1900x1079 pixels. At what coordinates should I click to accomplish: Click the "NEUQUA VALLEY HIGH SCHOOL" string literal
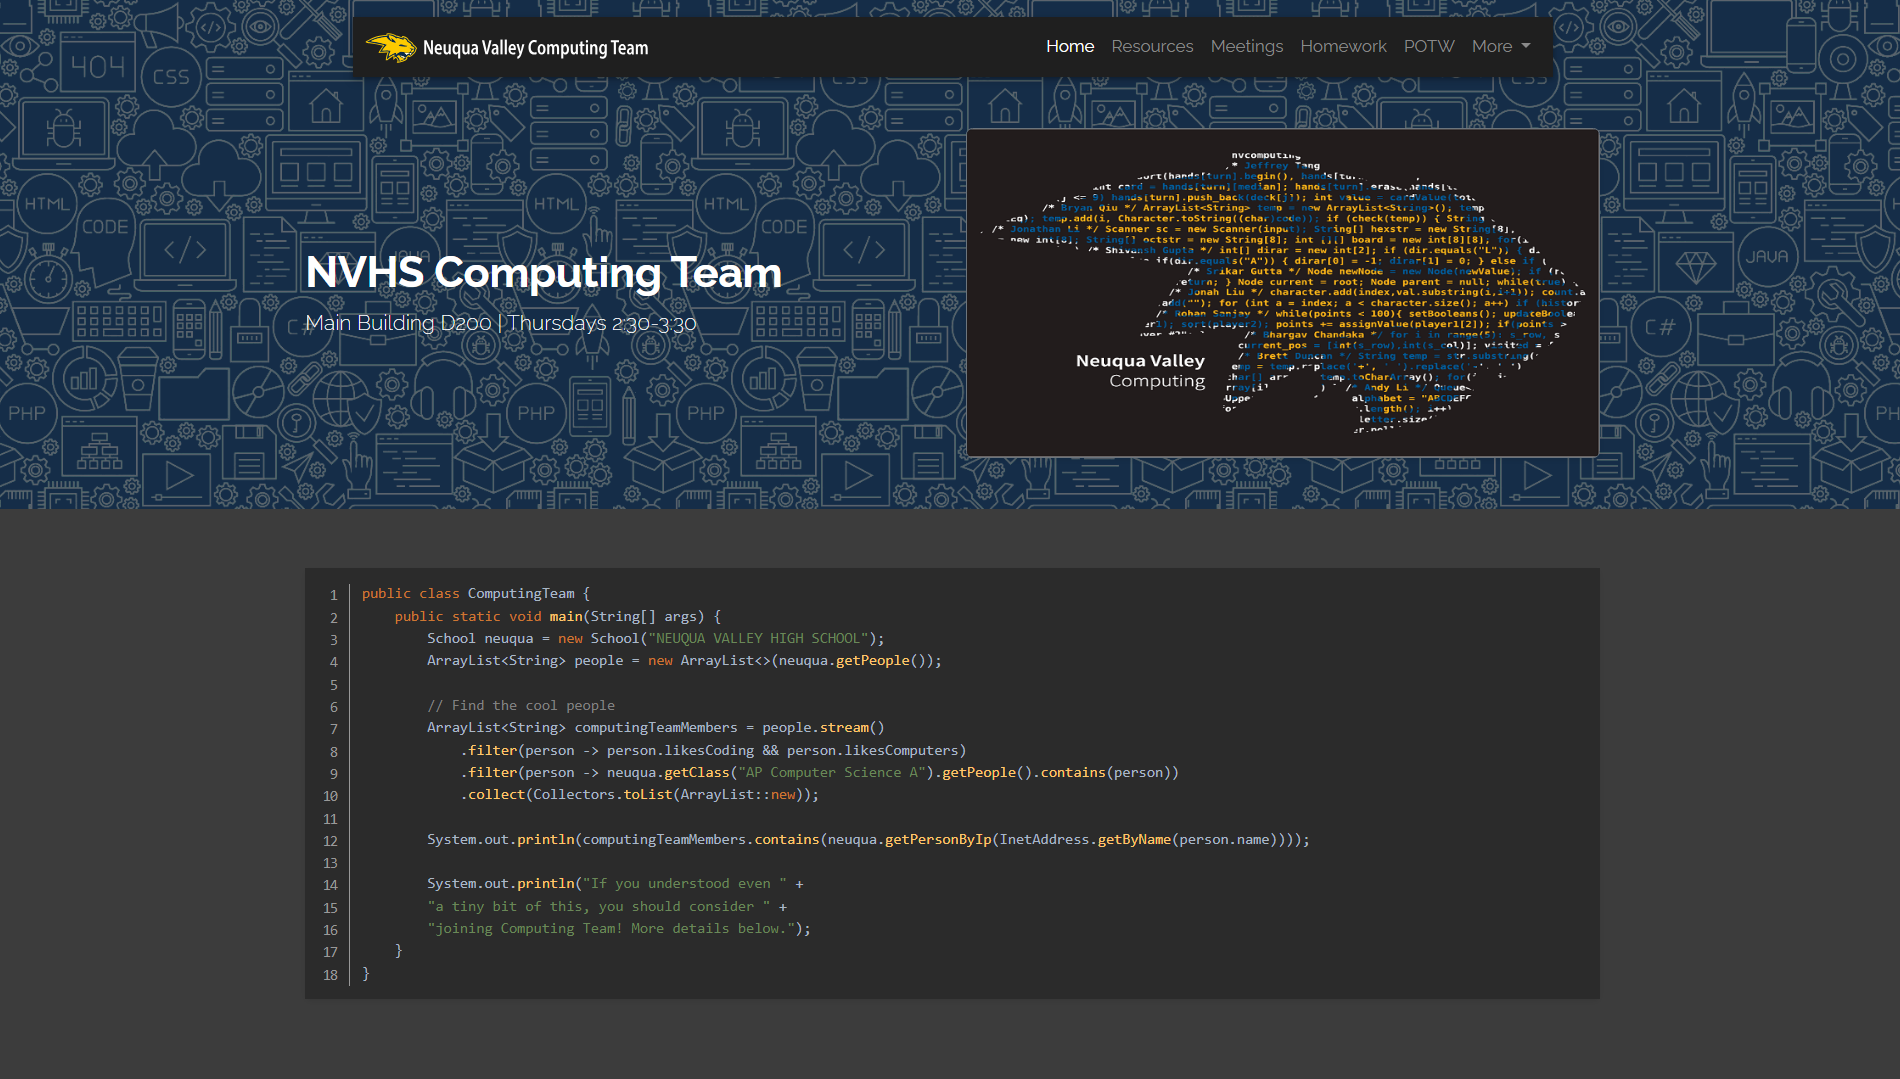point(758,638)
